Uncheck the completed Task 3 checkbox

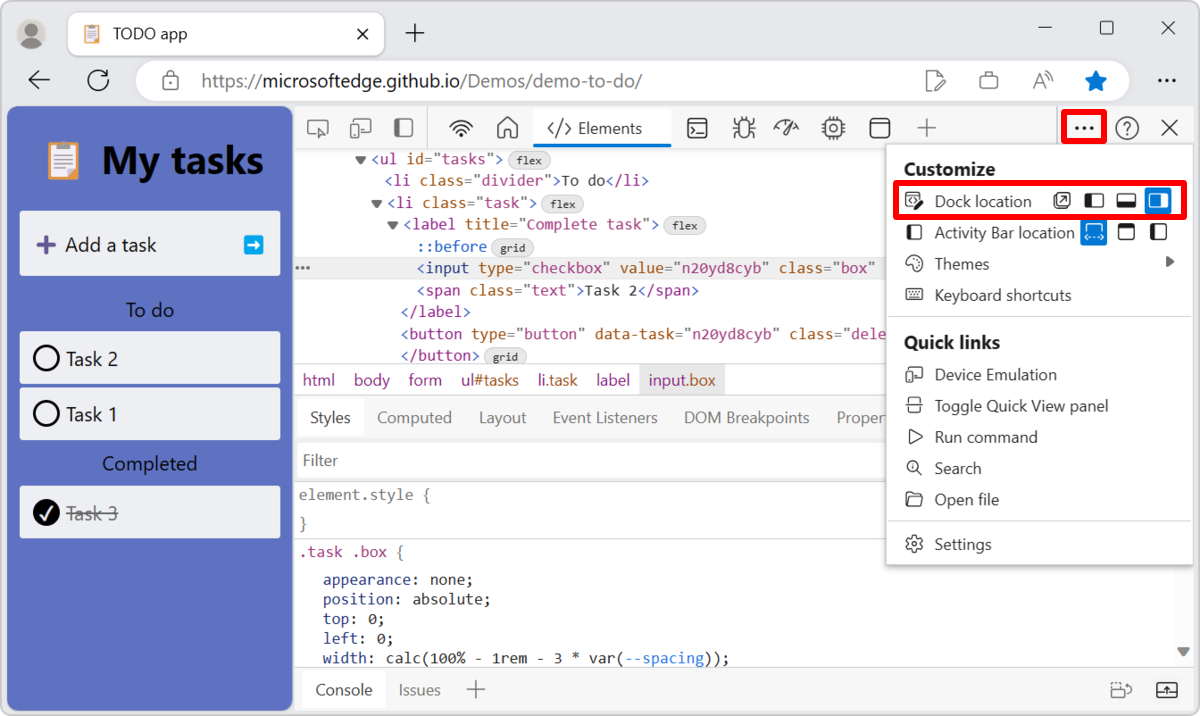tap(46, 512)
